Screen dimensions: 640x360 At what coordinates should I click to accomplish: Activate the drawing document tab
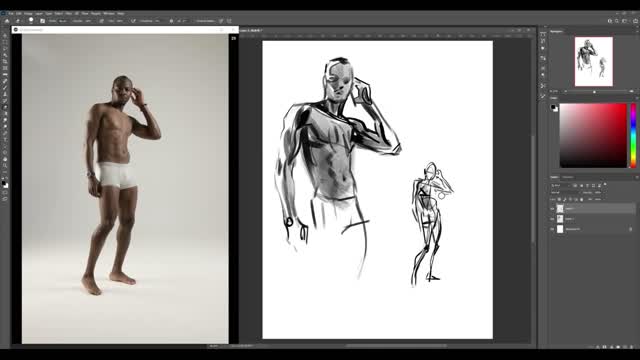[251, 31]
